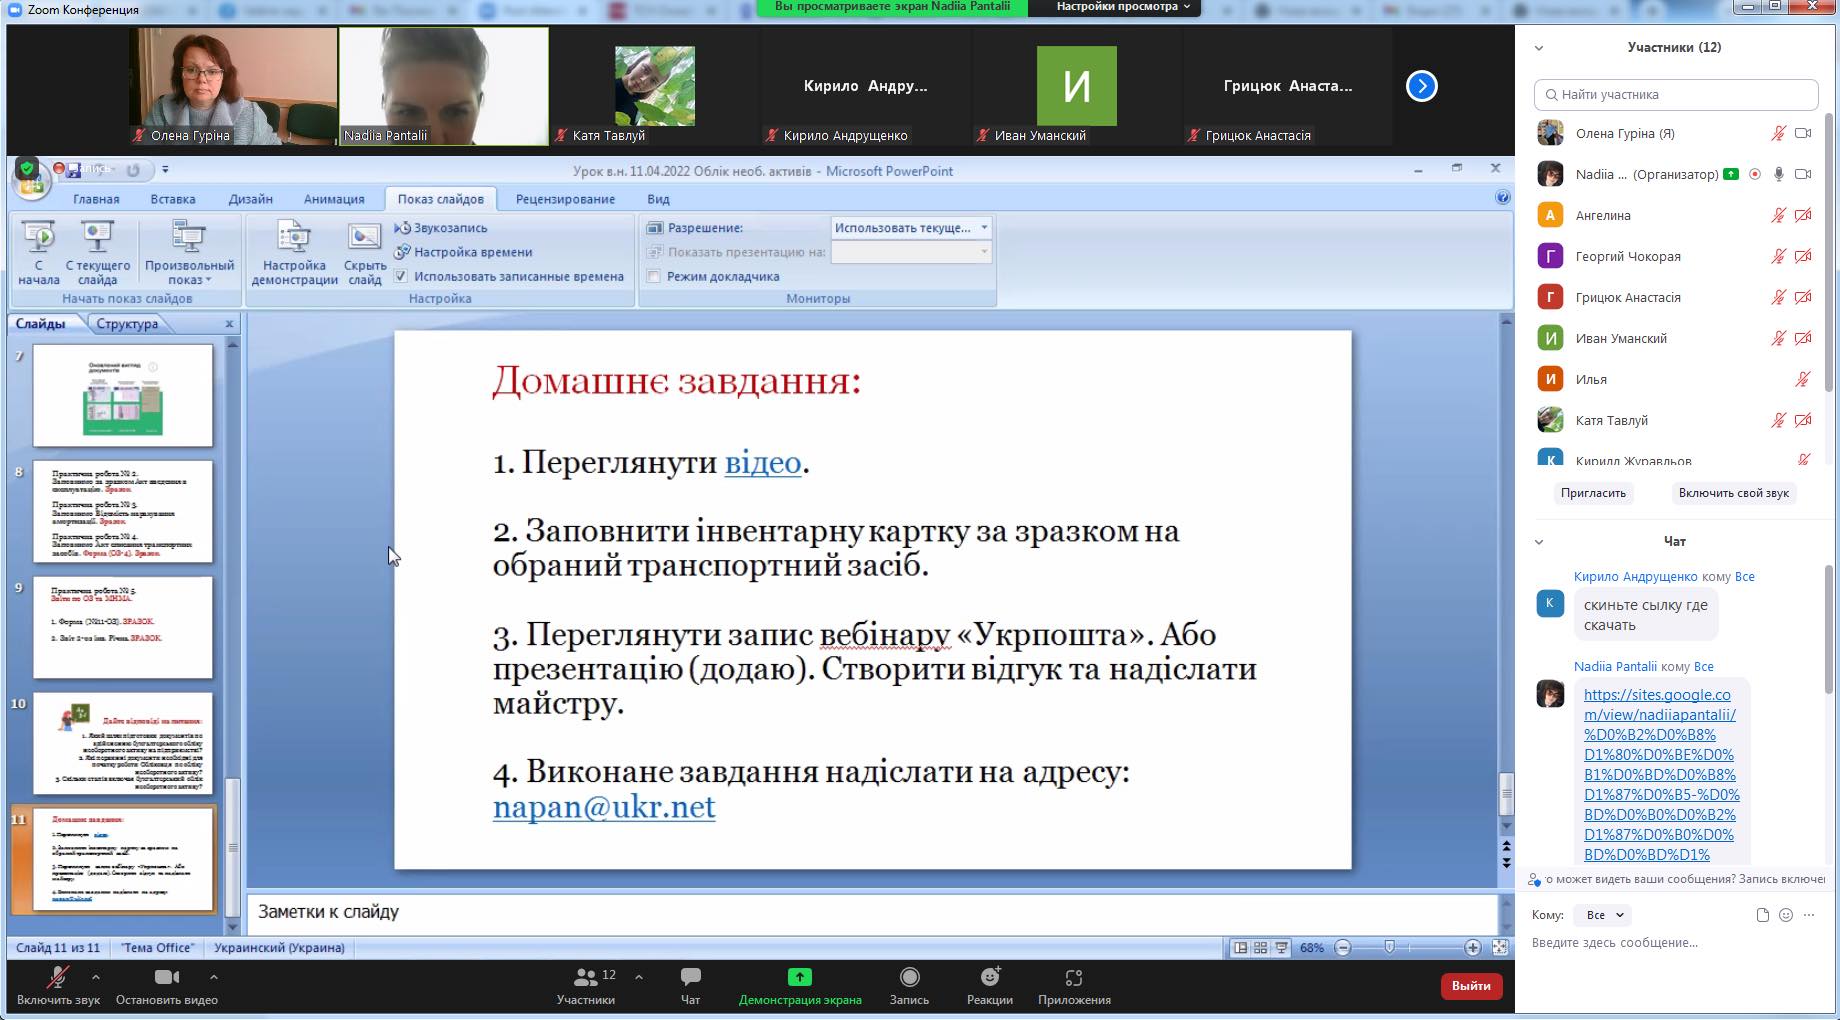Open Quick Access Toolbar customize arrow

pyautogui.click(x=165, y=169)
